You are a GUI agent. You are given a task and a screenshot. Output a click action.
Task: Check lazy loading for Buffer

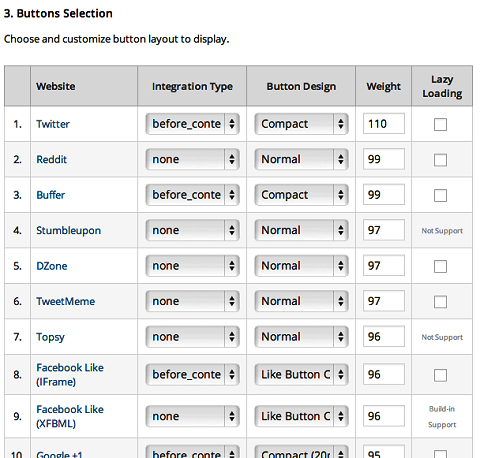(440, 196)
